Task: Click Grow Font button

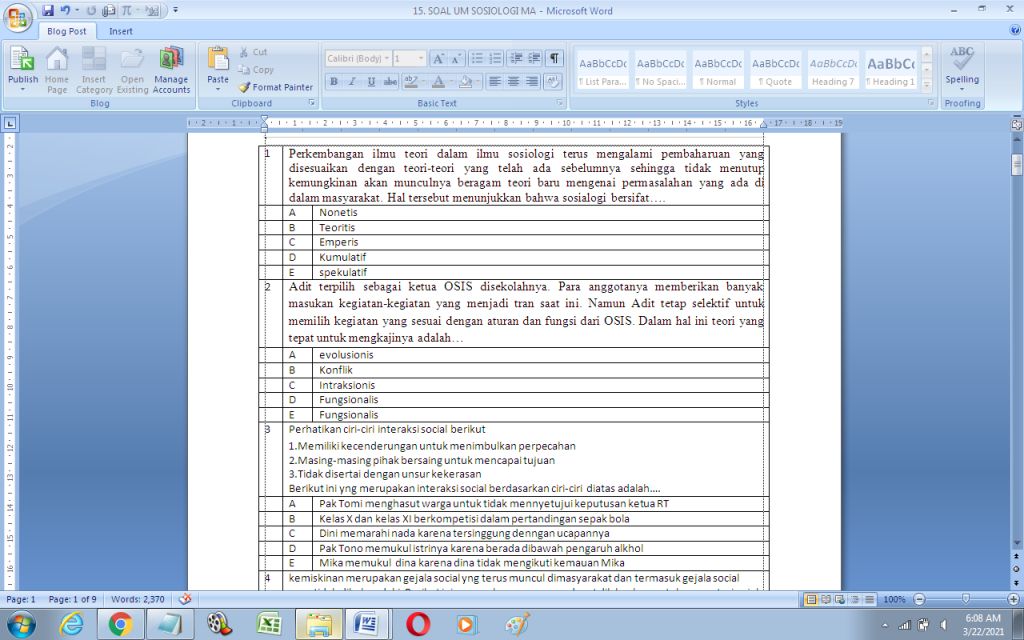Action: click(438, 58)
